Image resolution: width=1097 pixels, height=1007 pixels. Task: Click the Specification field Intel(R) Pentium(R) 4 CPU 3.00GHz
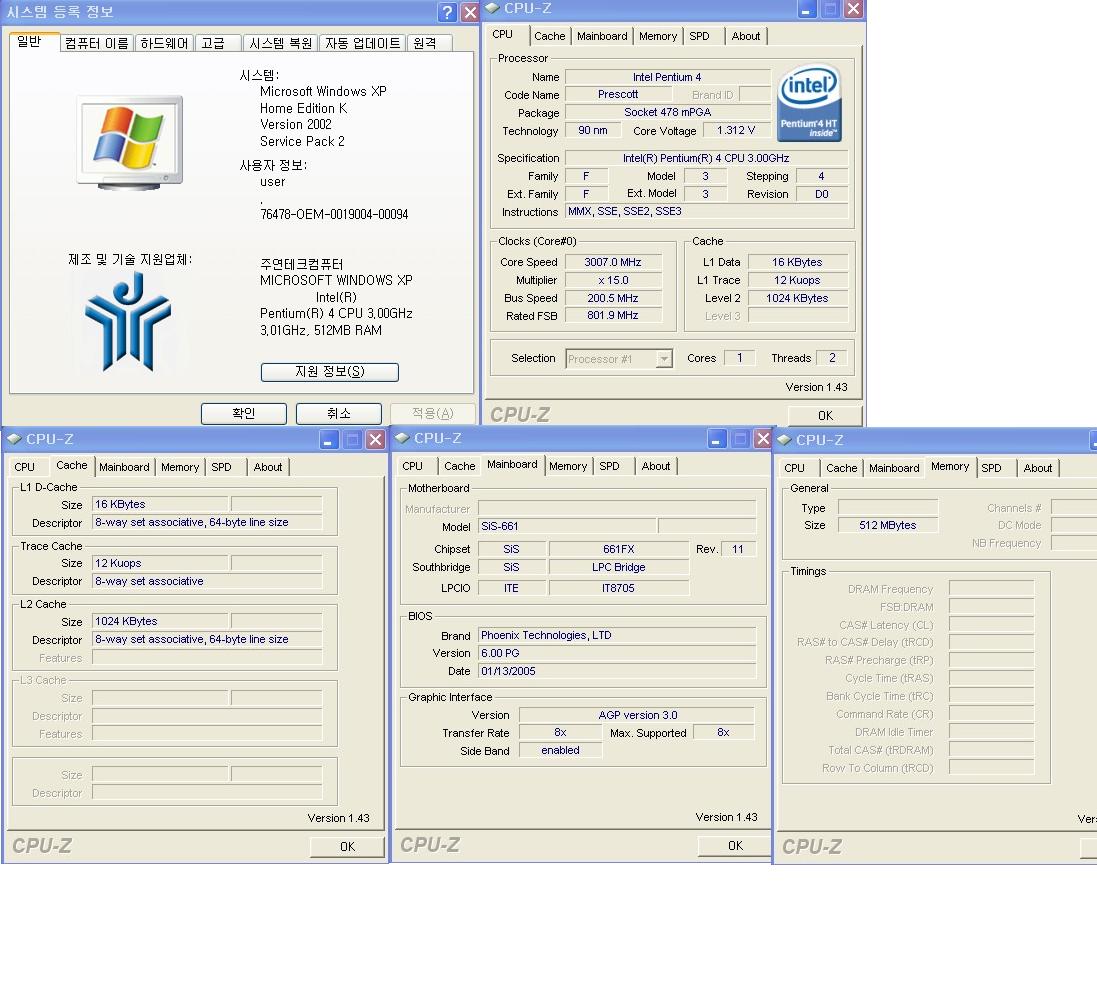707,158
